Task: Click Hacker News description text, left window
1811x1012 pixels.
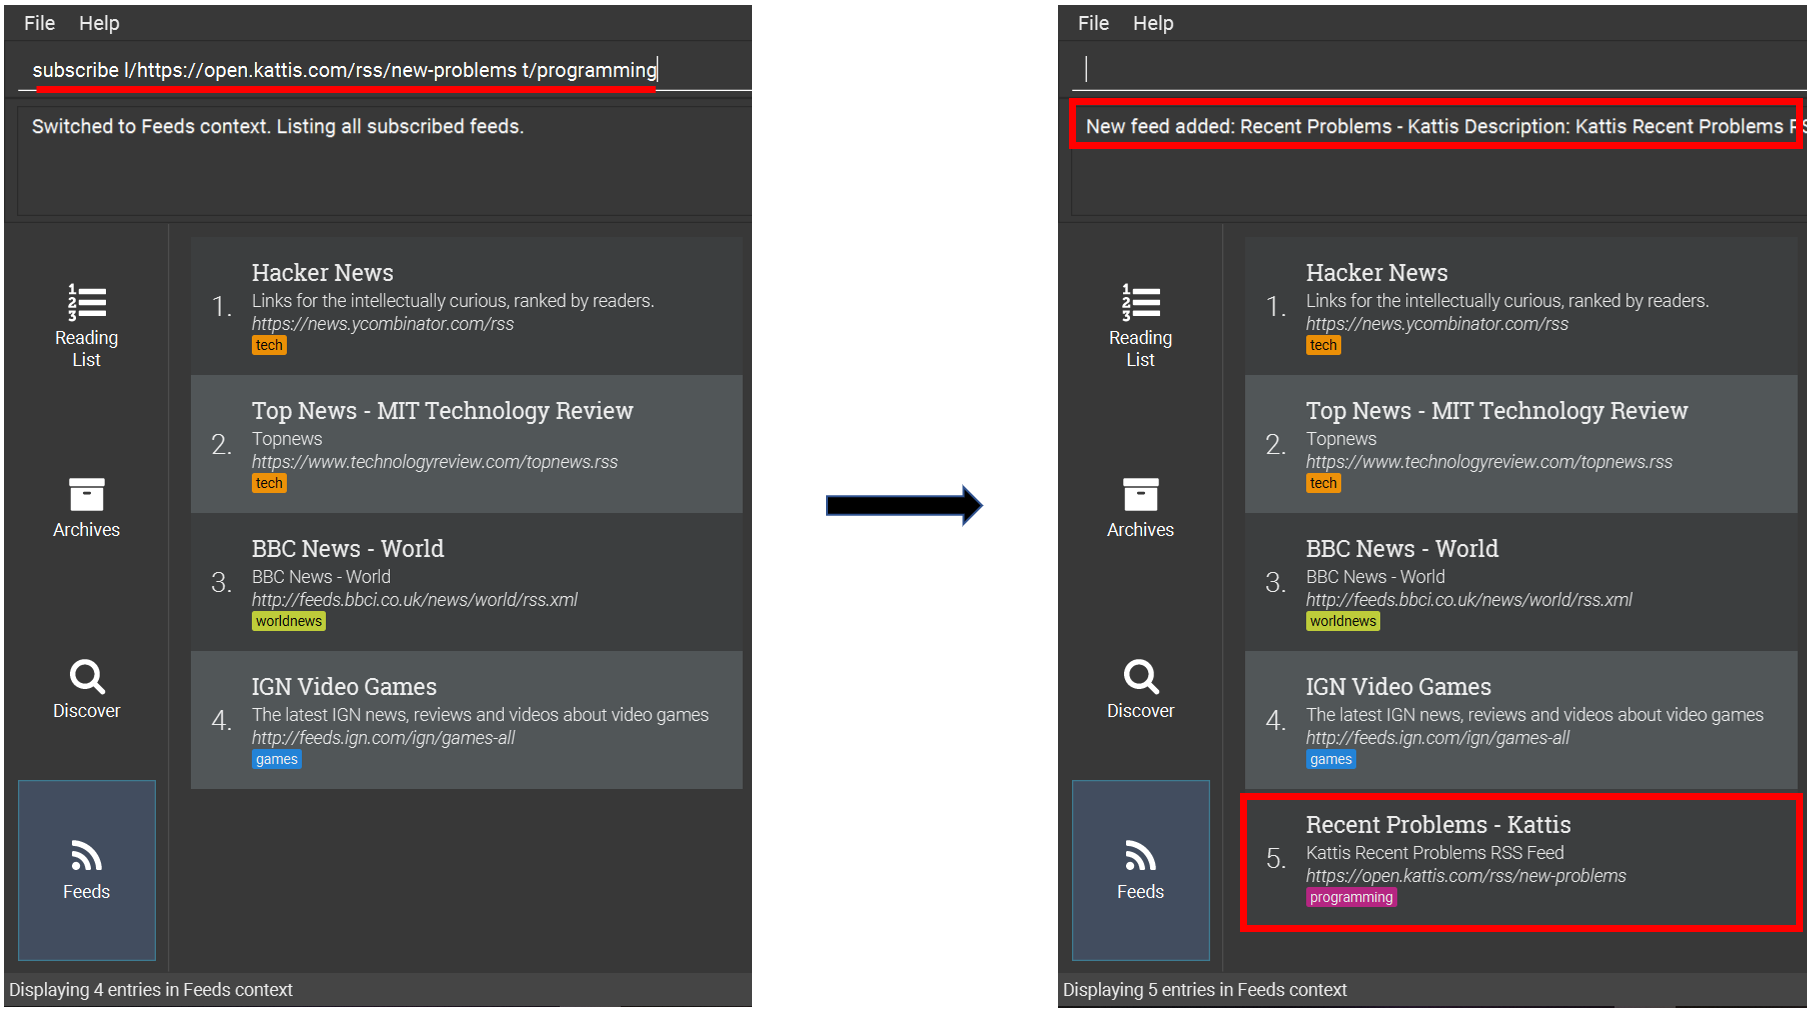Action: point(453,300)
